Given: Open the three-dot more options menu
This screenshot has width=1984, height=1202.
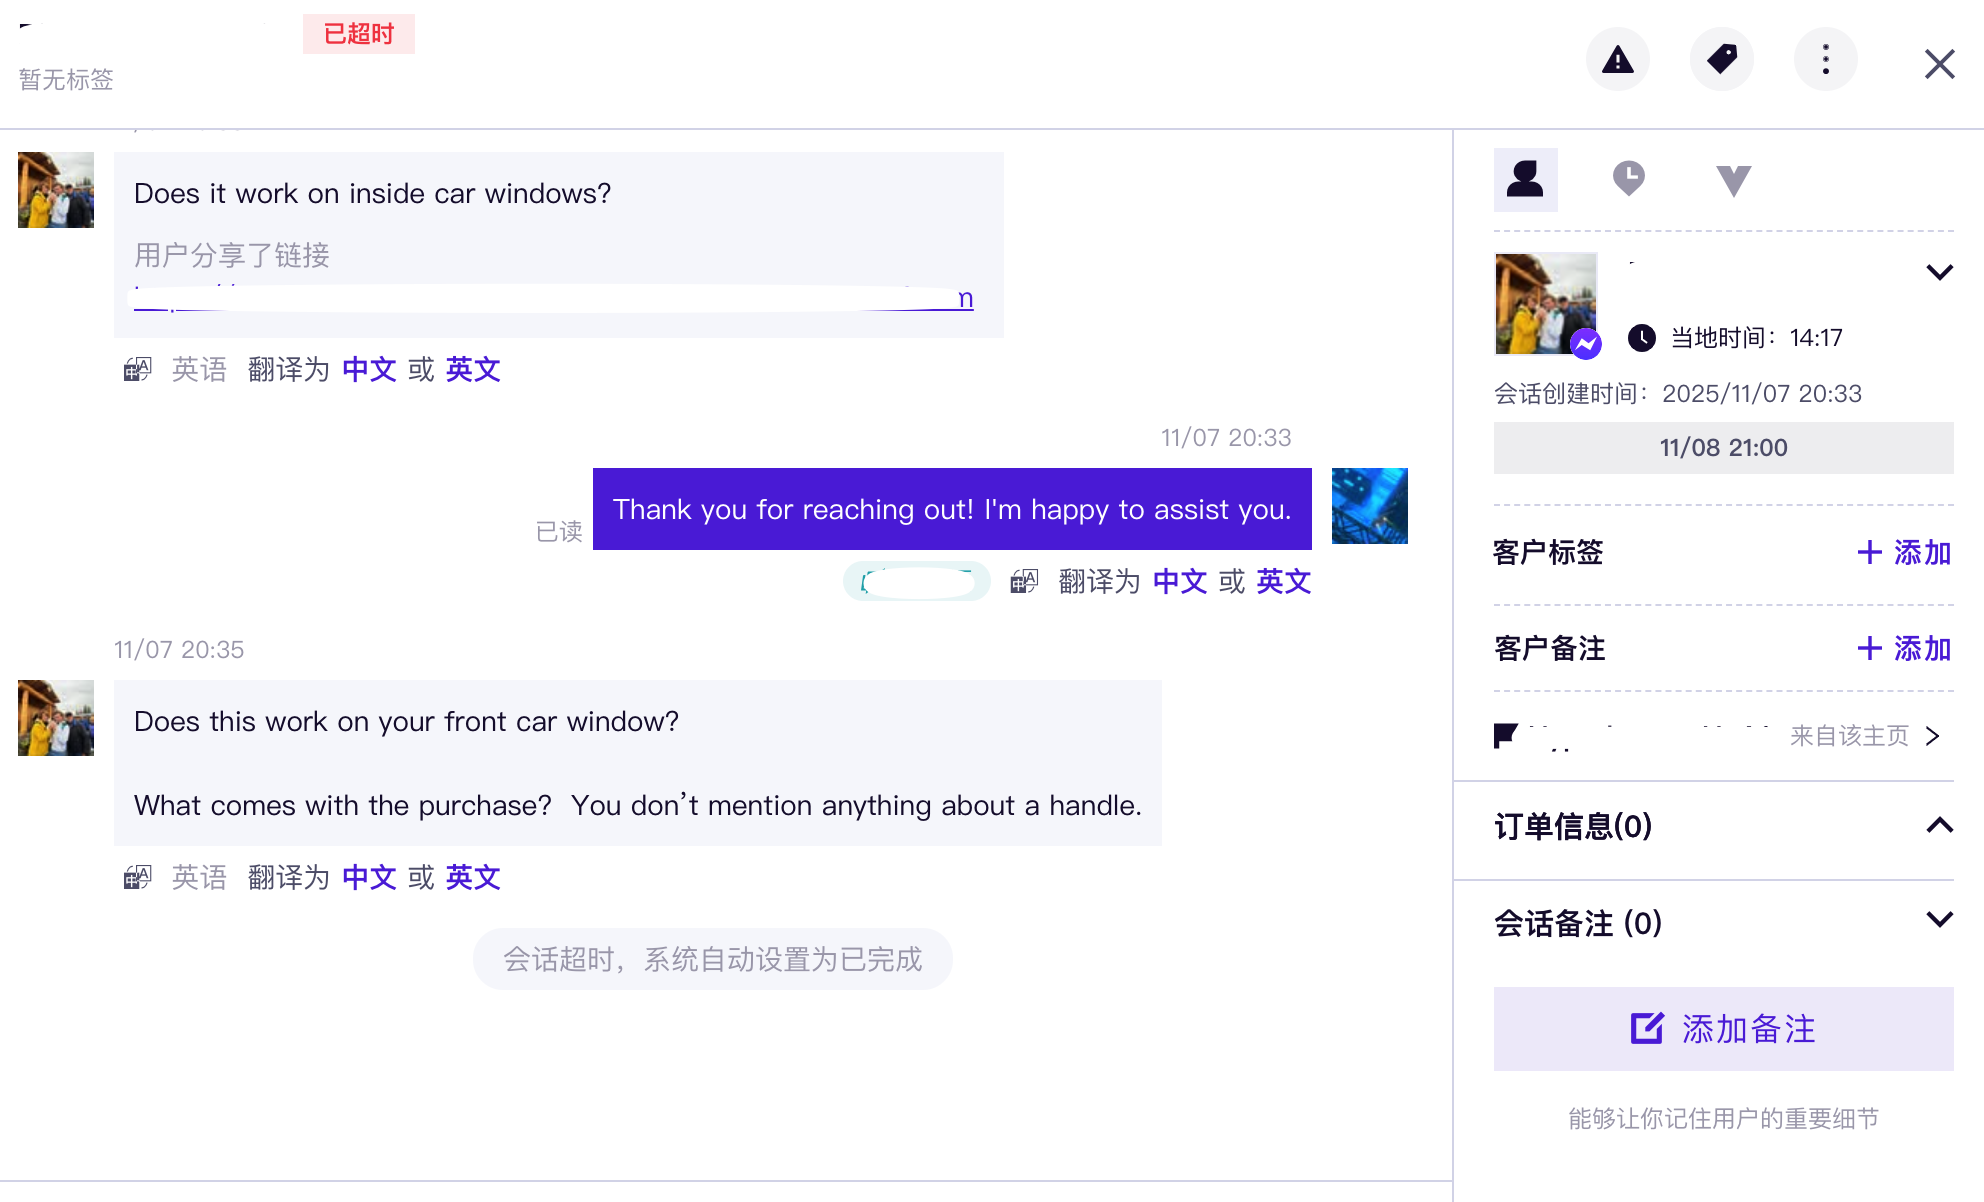Looking at the screenshot, I should click(x=1825, y=59).
